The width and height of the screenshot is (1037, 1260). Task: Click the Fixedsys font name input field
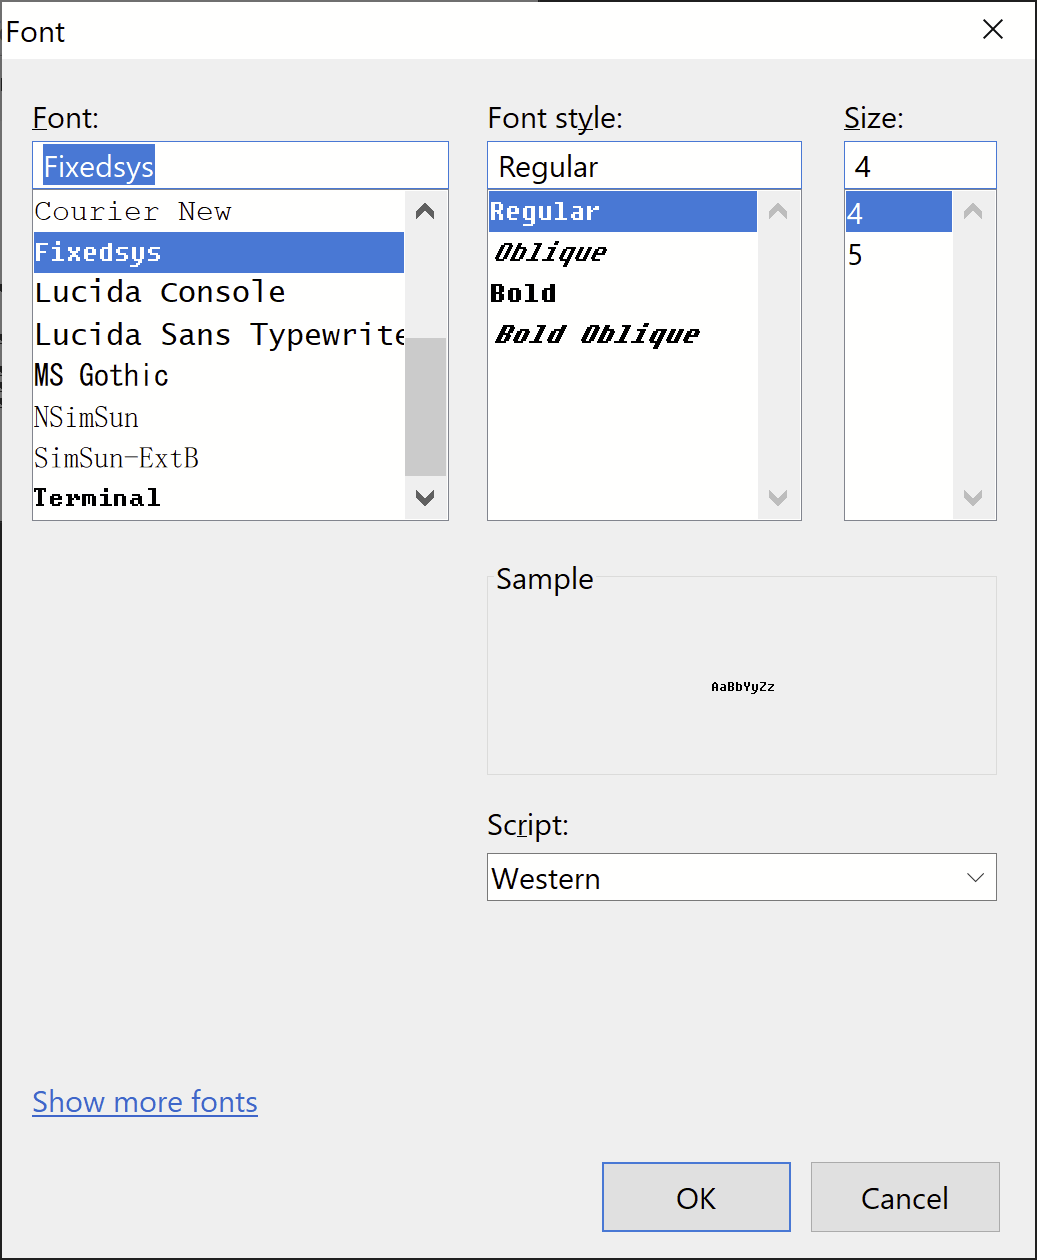(240, 165)
